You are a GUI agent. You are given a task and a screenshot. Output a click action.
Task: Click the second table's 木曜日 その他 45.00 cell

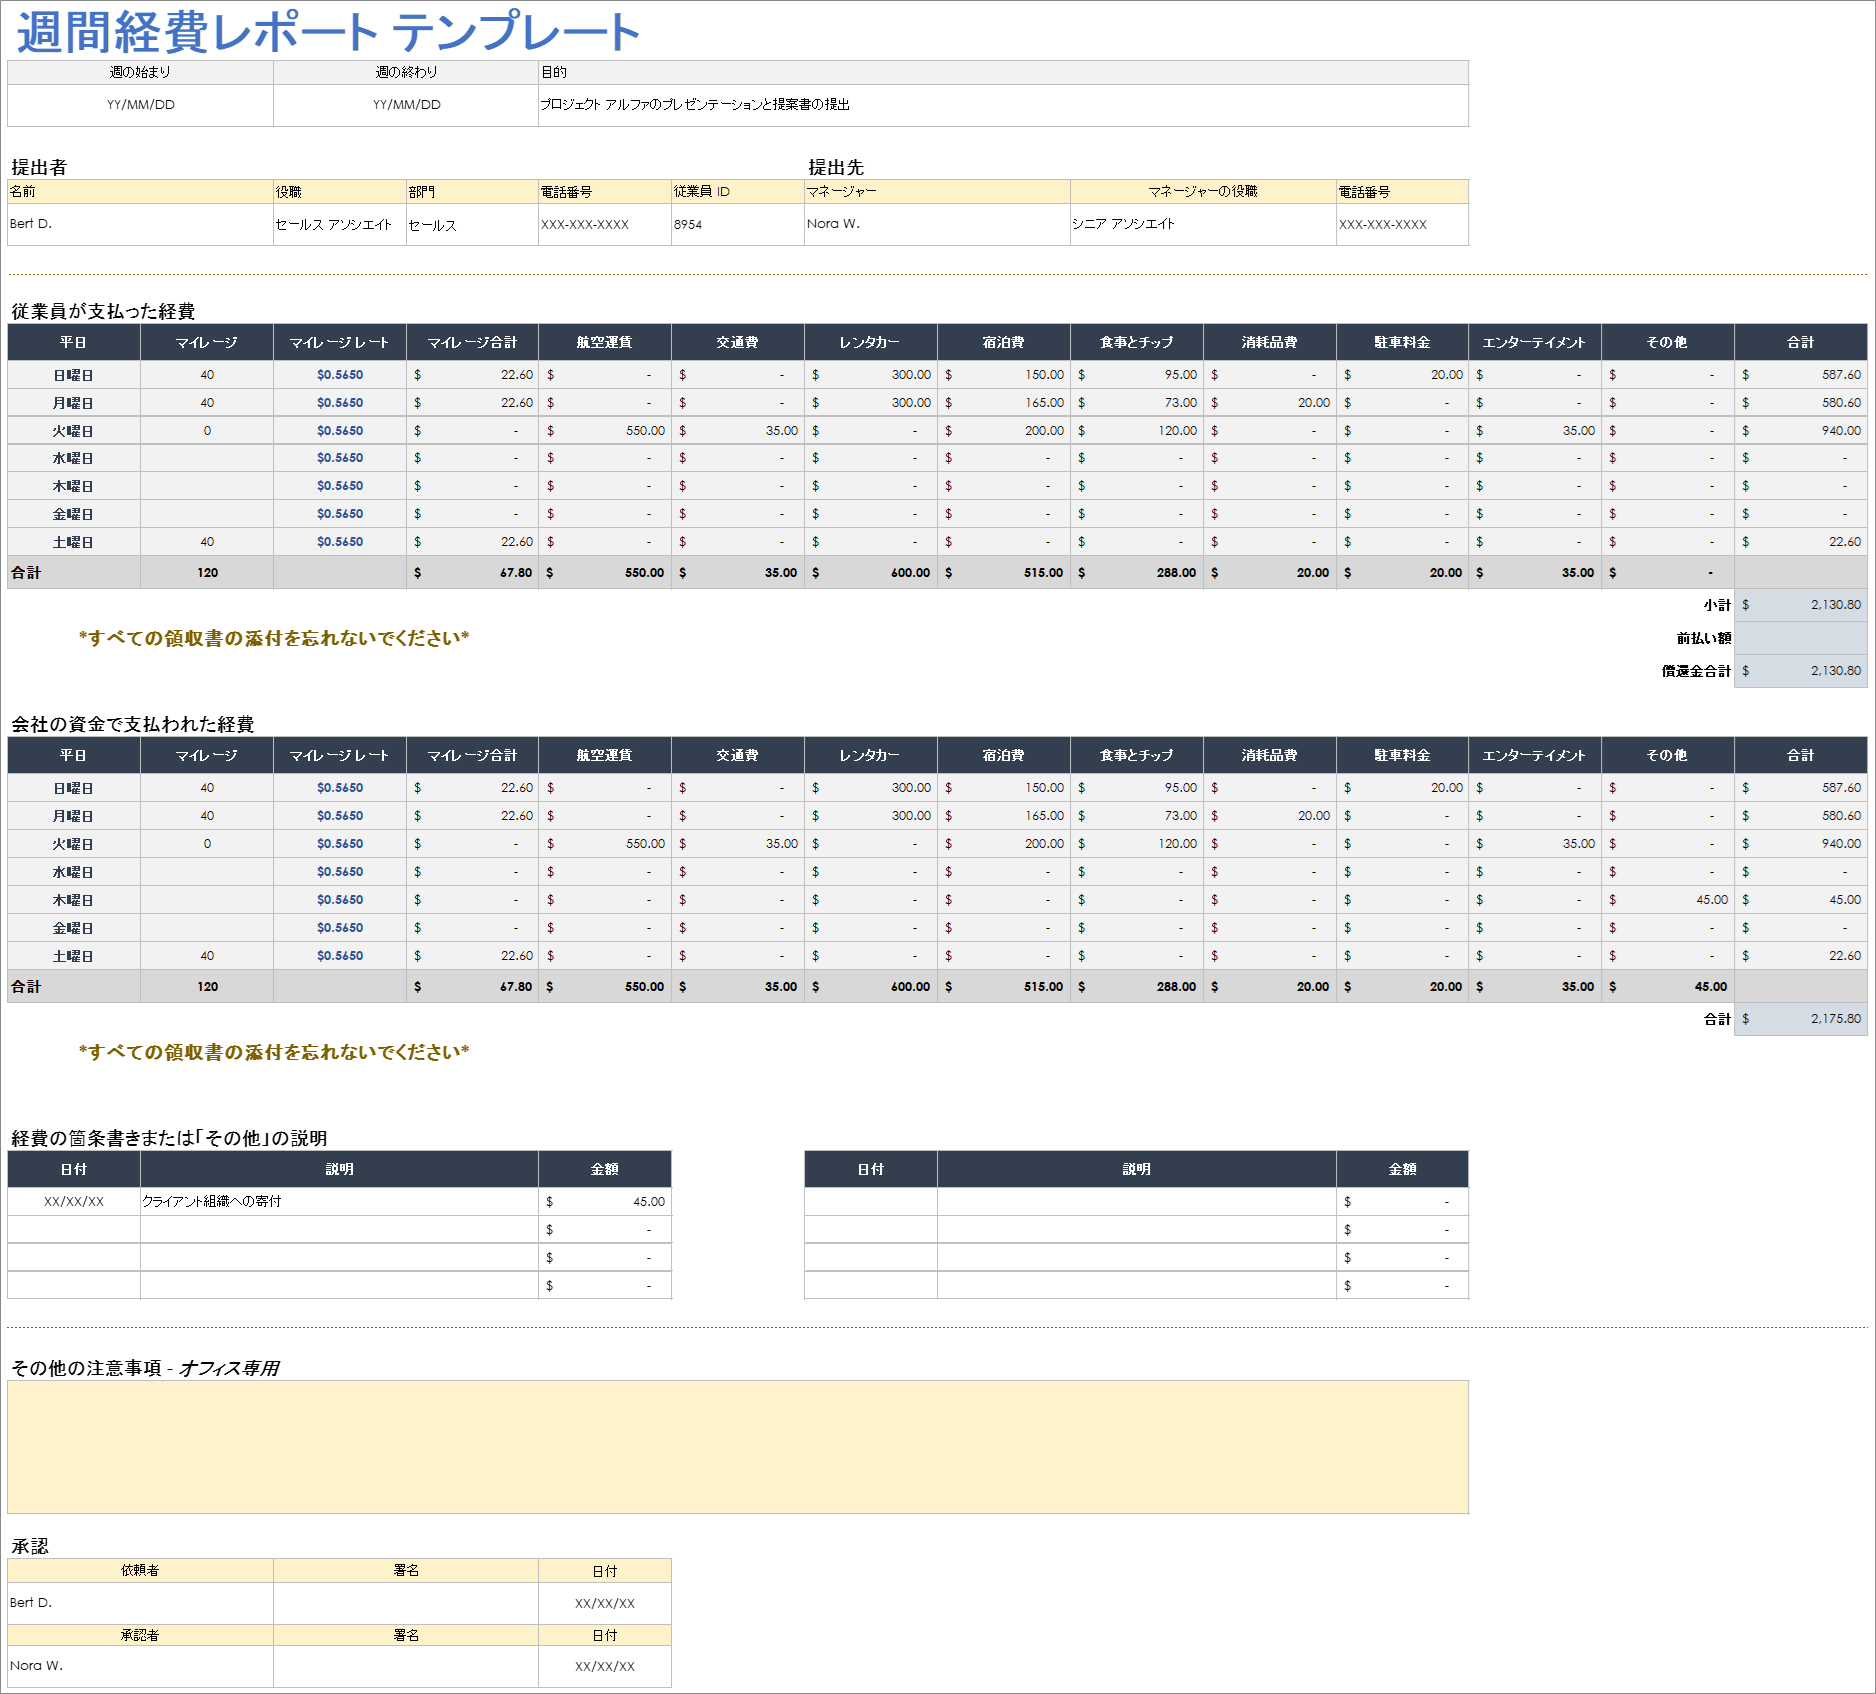pos(1667,900)
